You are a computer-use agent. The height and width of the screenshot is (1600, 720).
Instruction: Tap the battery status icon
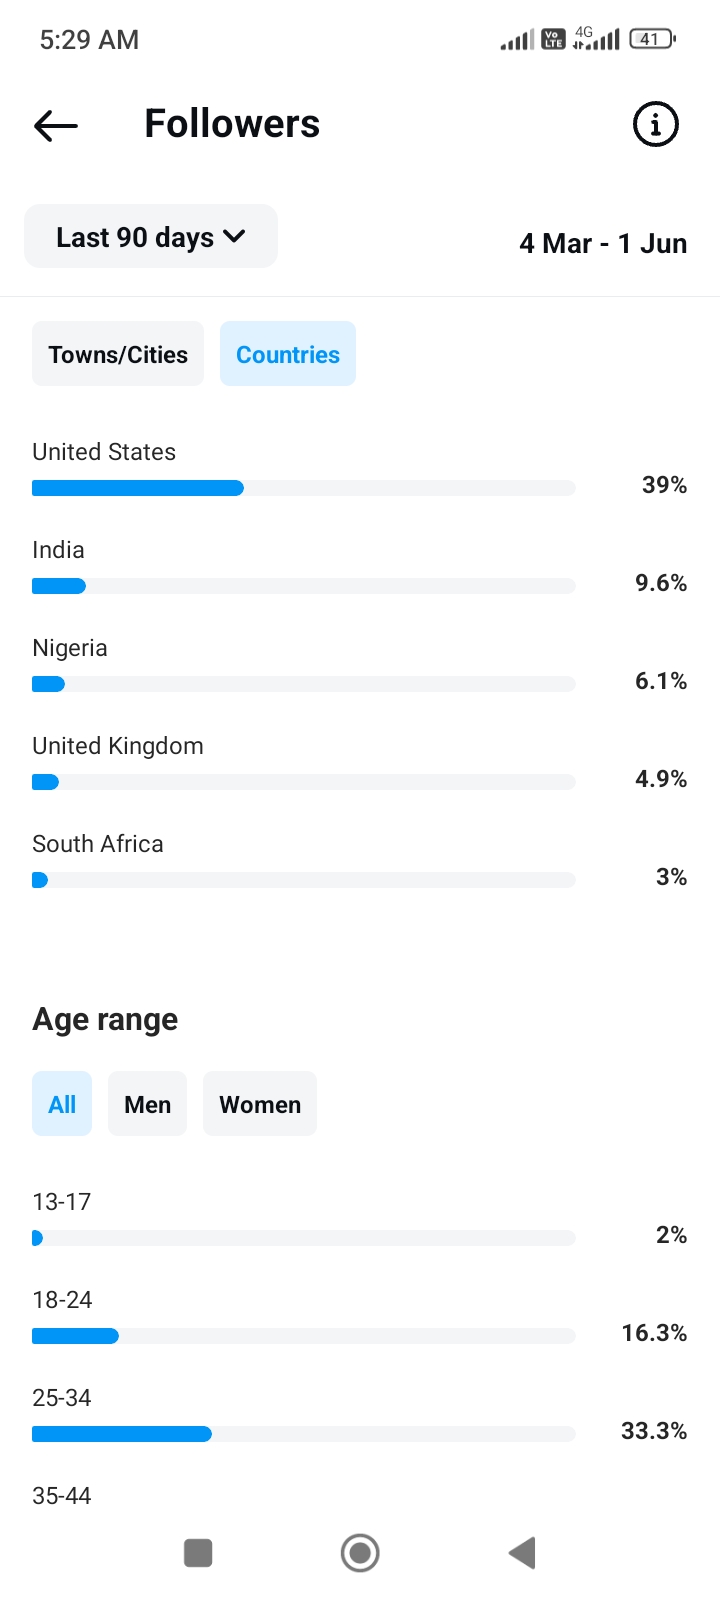pyautogui.click(x=652, y=39)
